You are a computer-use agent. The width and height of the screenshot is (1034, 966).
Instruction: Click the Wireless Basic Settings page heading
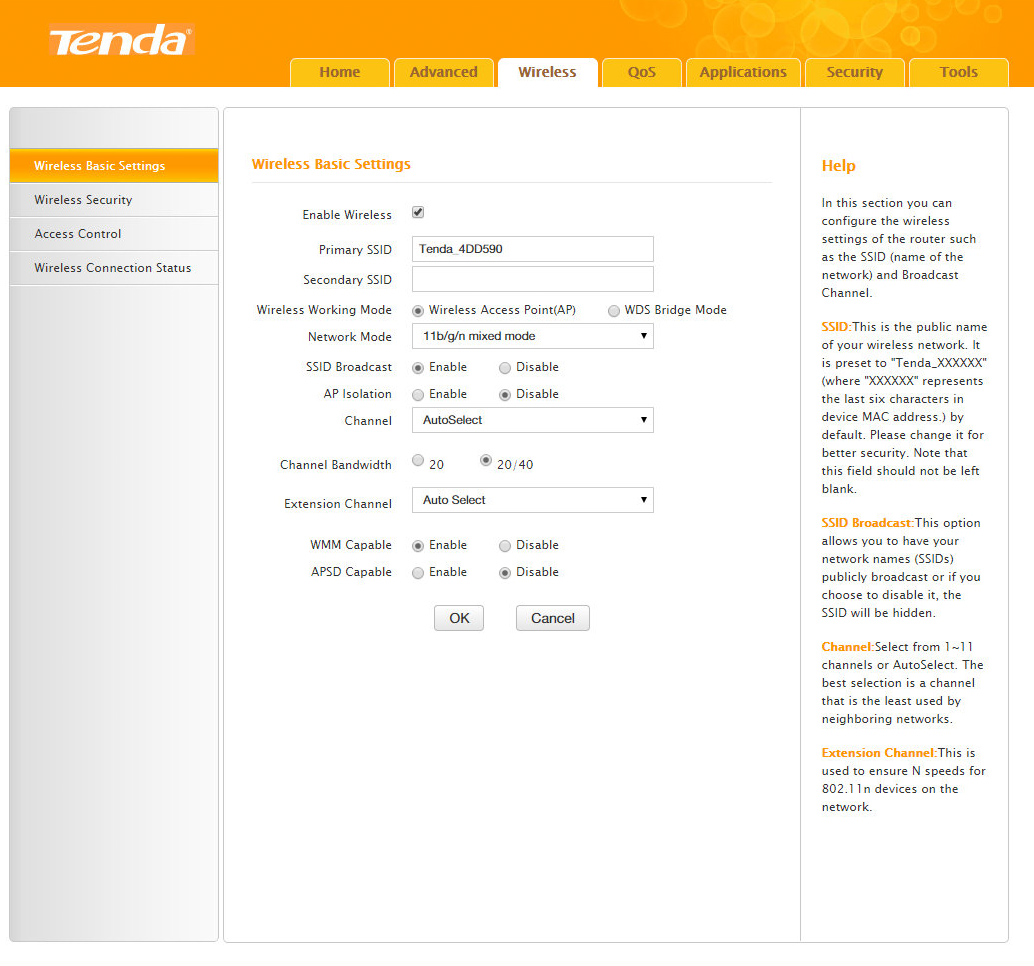331,164
